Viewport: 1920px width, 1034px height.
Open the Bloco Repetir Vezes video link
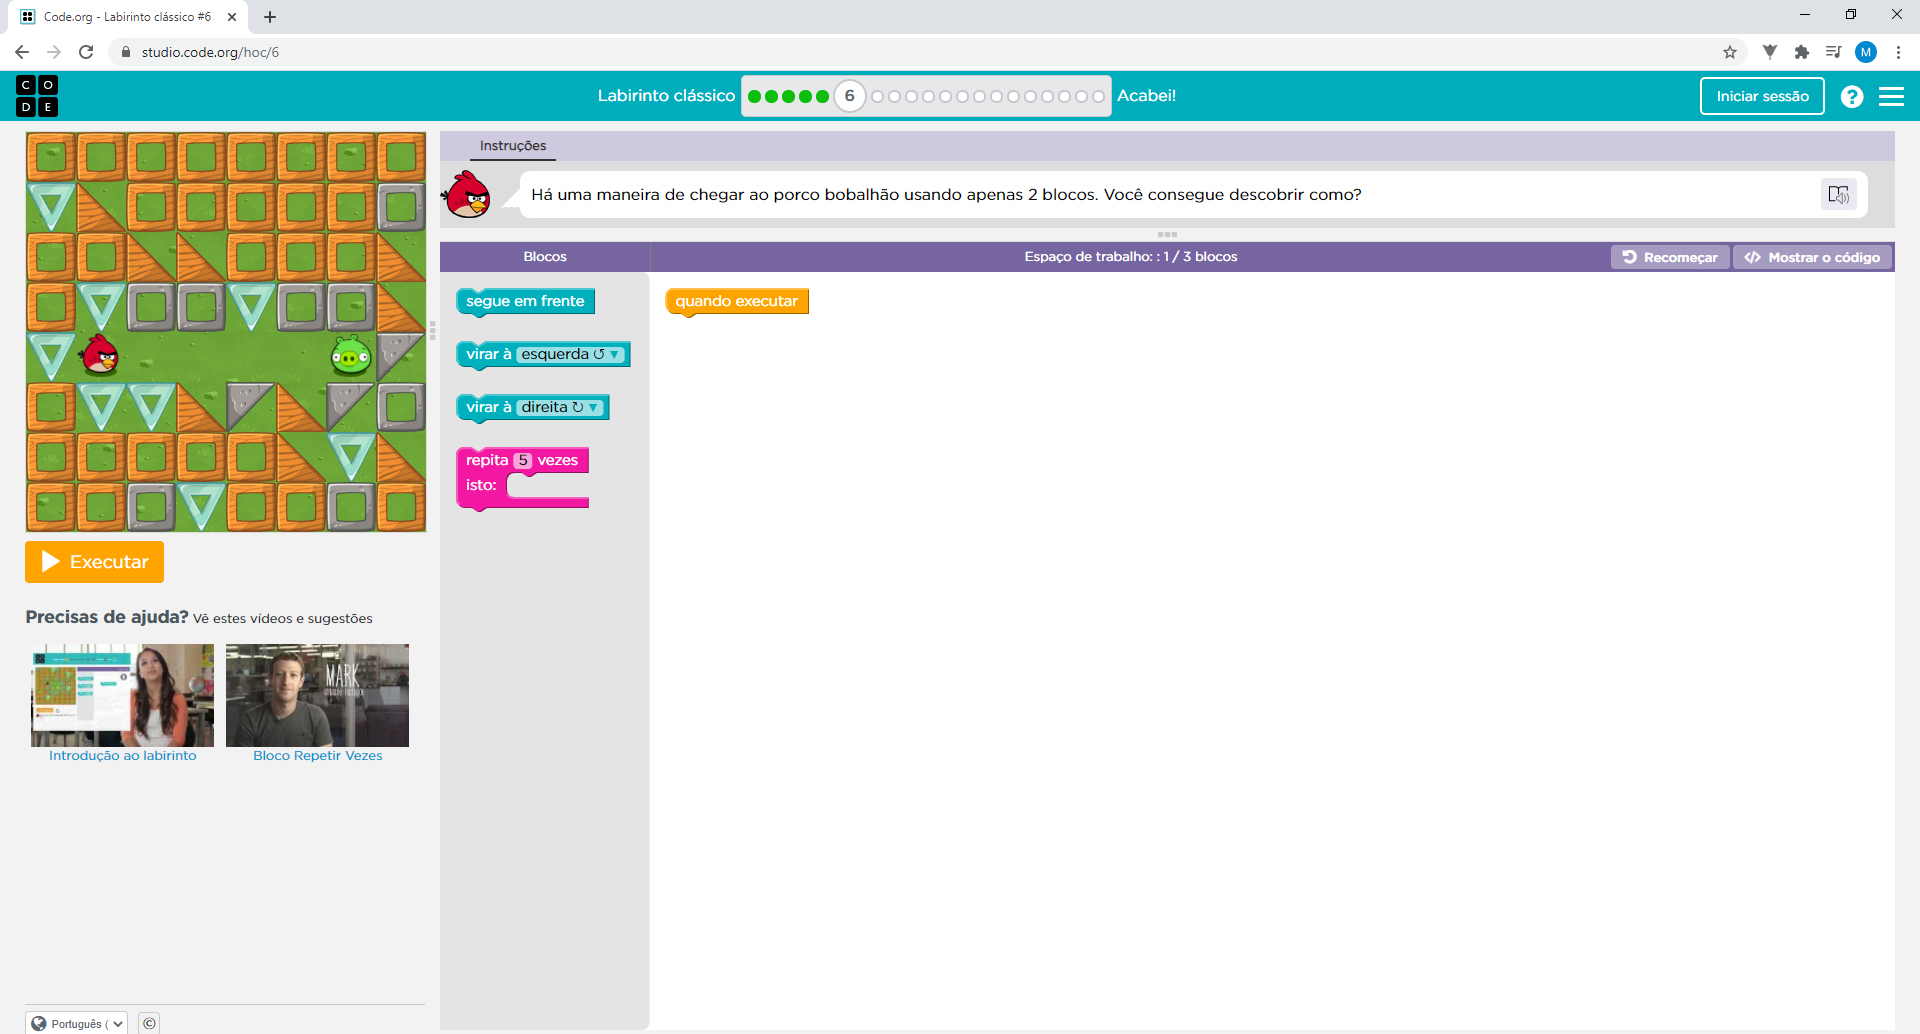318,756
